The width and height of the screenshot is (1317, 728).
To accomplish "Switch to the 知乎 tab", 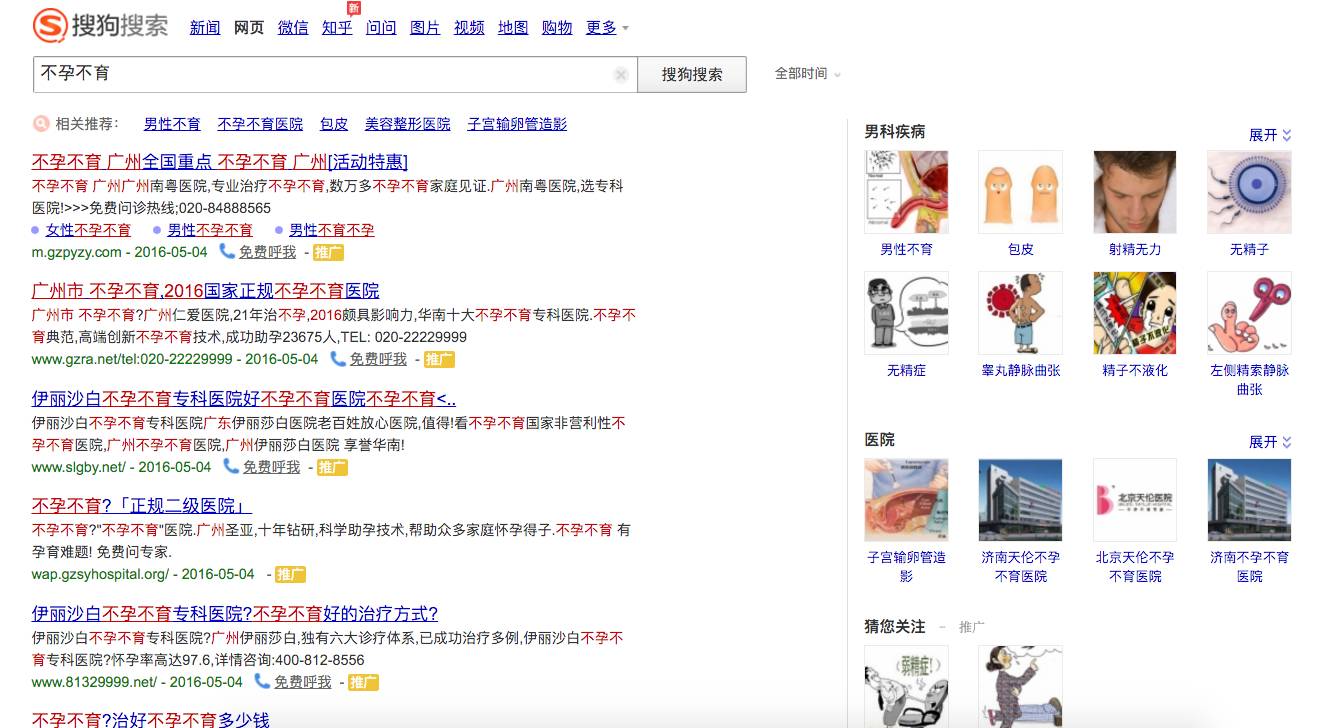I will [337, 28].
